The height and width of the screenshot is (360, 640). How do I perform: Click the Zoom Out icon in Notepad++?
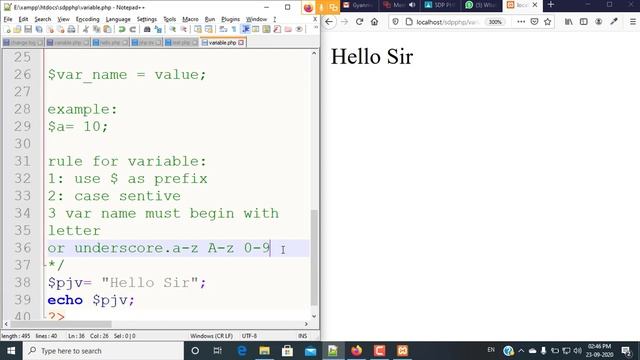[183, 29]
